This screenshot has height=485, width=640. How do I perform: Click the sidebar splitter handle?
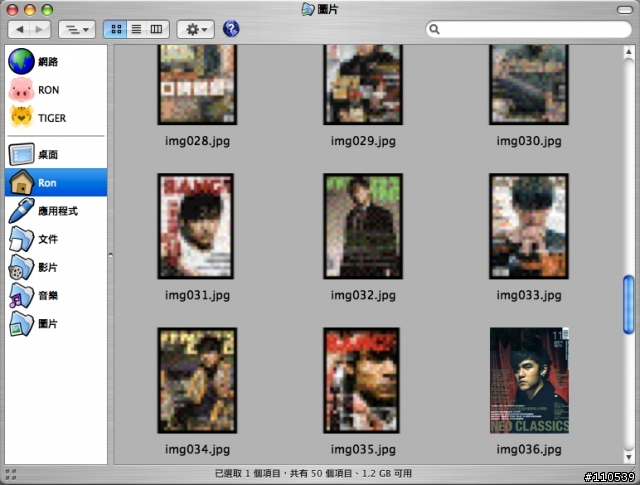point(111,255)
